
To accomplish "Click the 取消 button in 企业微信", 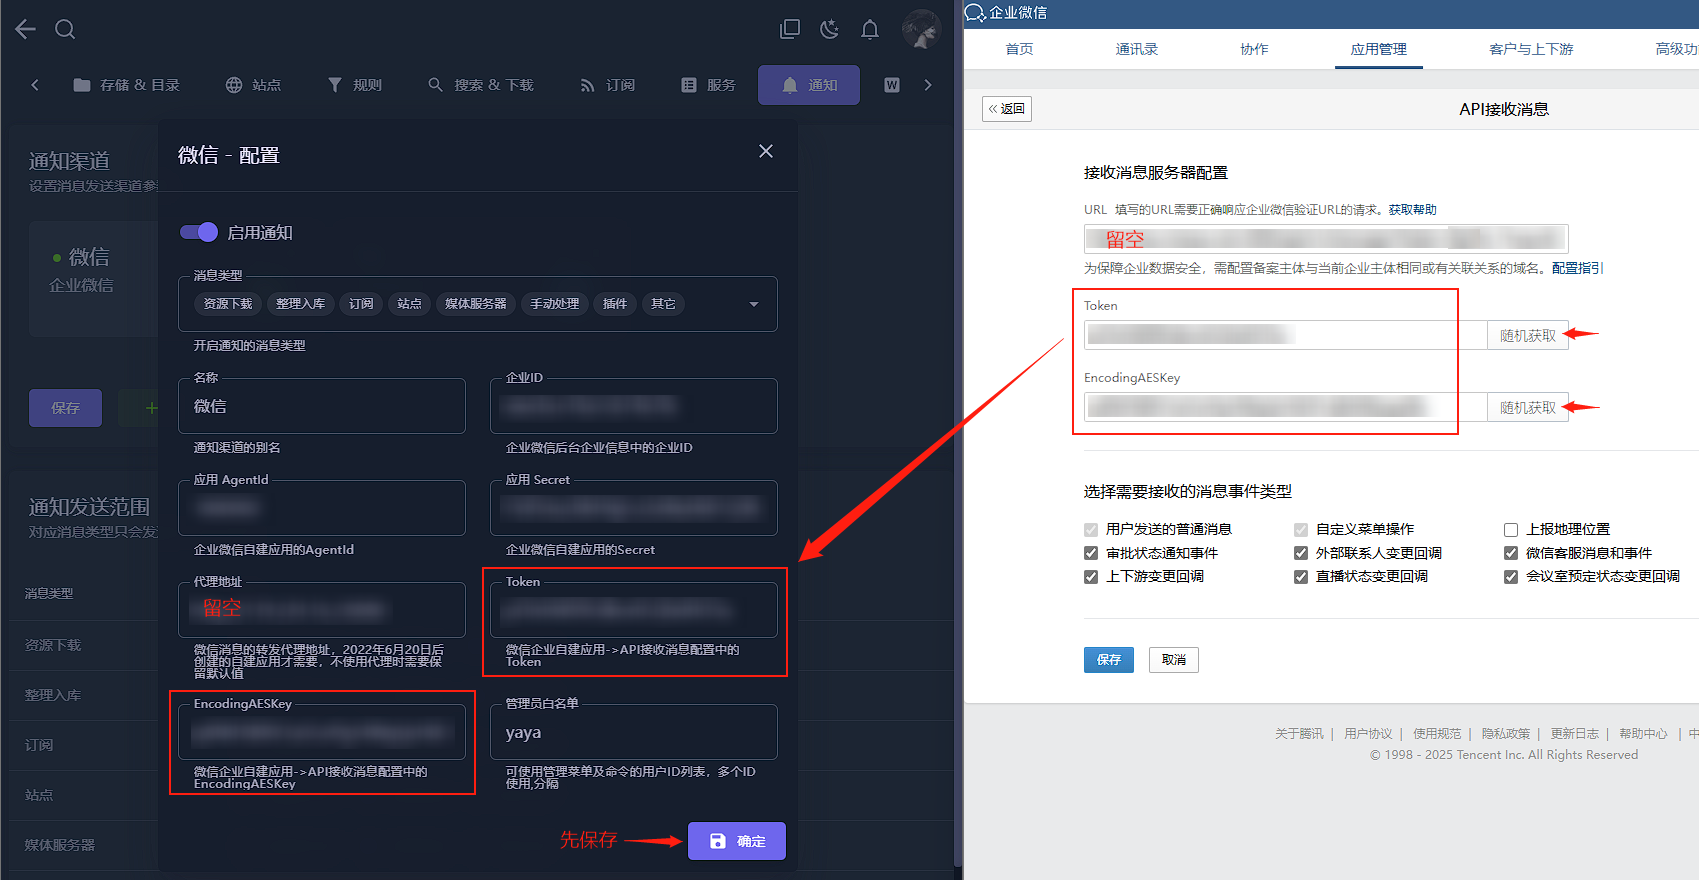I will pos(1174,660).
